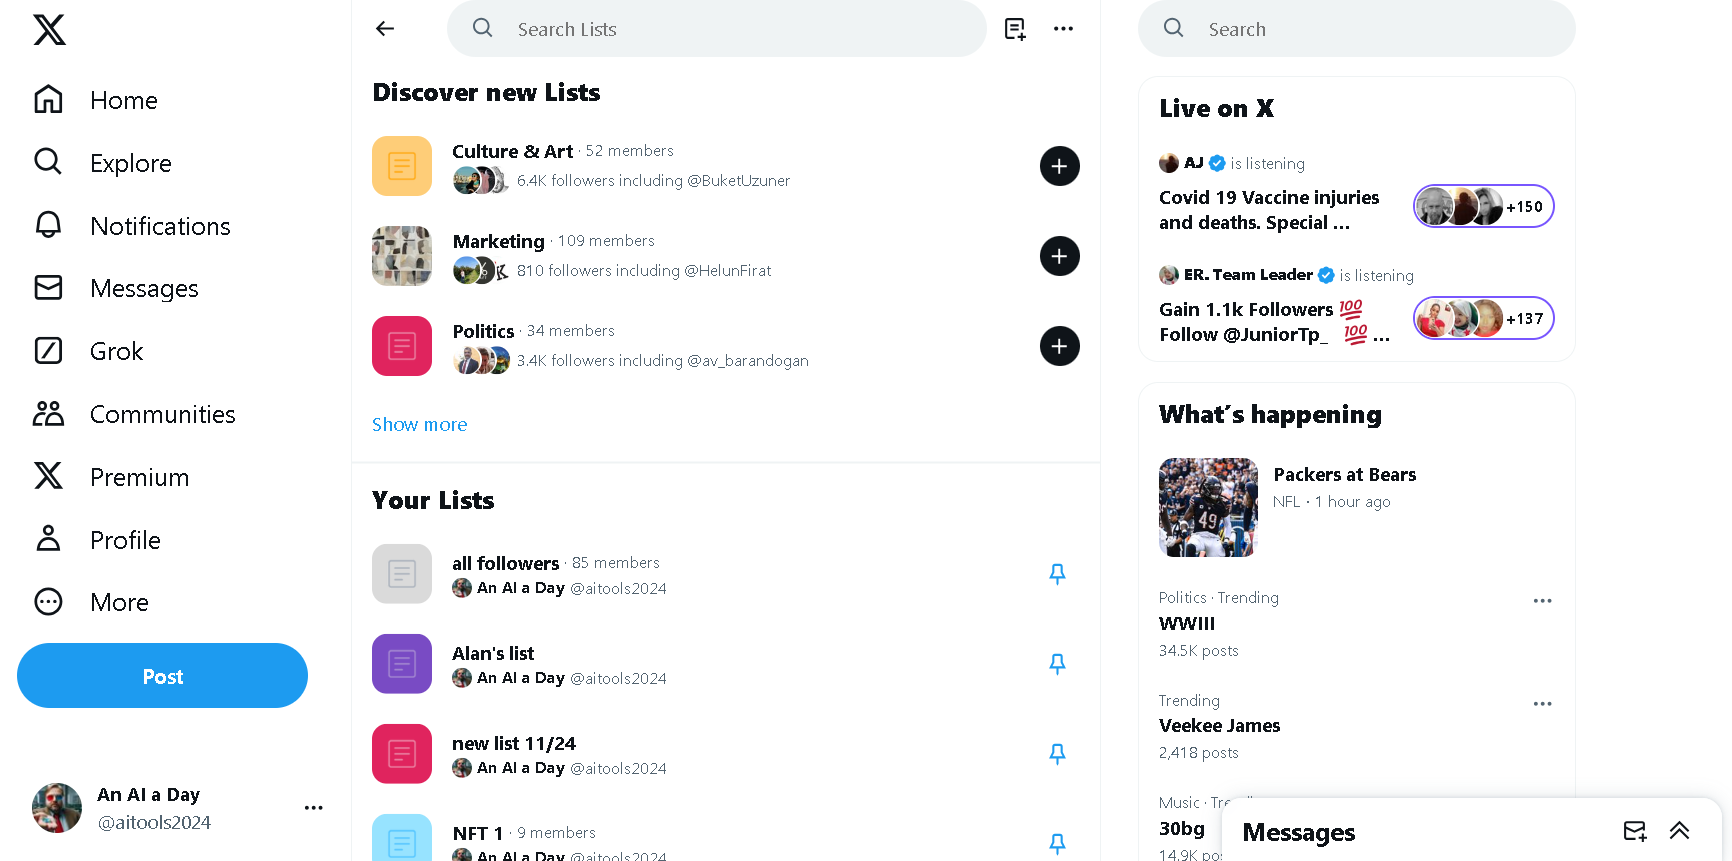Click the back arrow to leave Lists

coord(385,28)
